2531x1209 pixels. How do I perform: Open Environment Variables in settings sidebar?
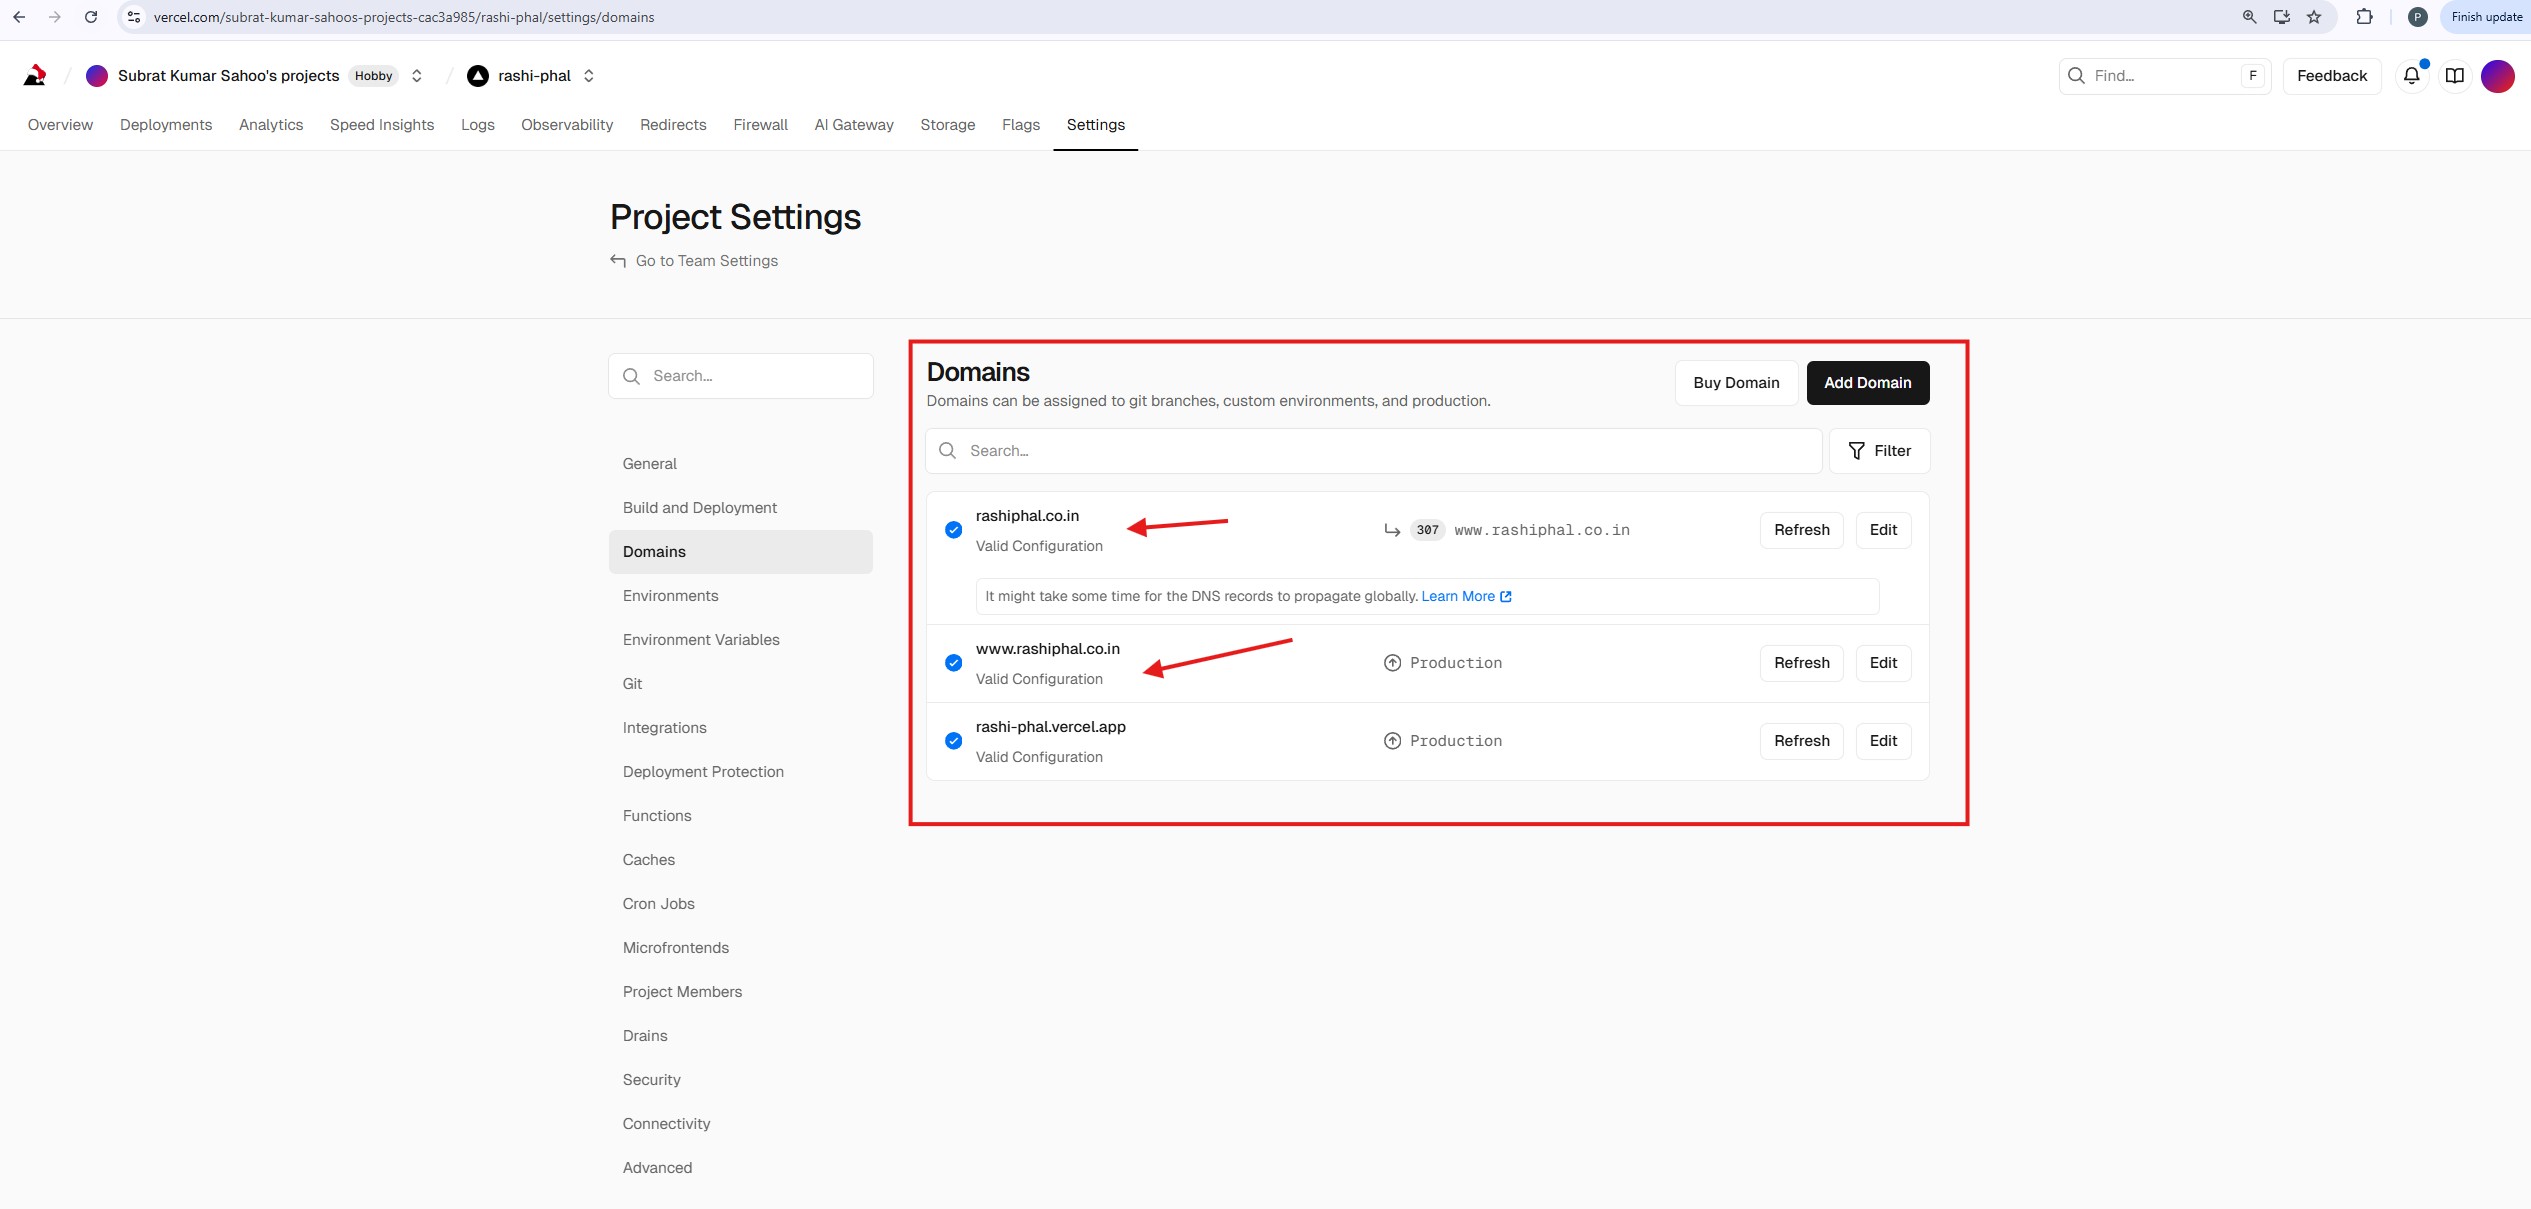coord(700,640)
